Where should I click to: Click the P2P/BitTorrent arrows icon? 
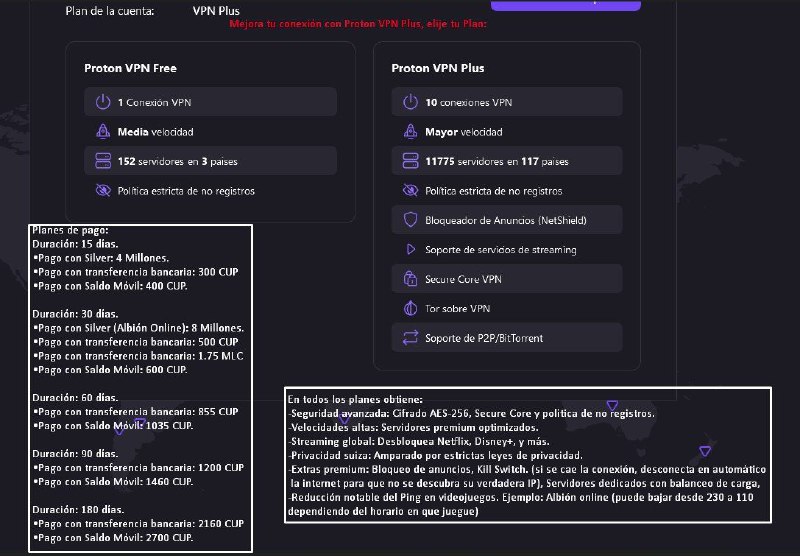pyautogui.click(x=411, y=338)
